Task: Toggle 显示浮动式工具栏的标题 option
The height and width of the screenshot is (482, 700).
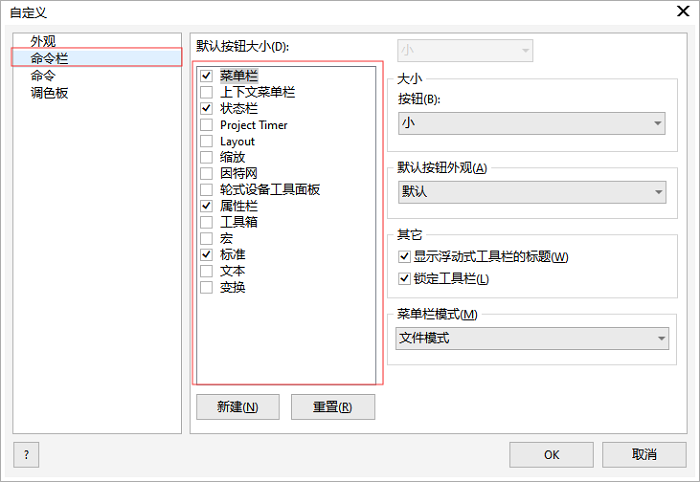Action: click(x=404, y=257)
